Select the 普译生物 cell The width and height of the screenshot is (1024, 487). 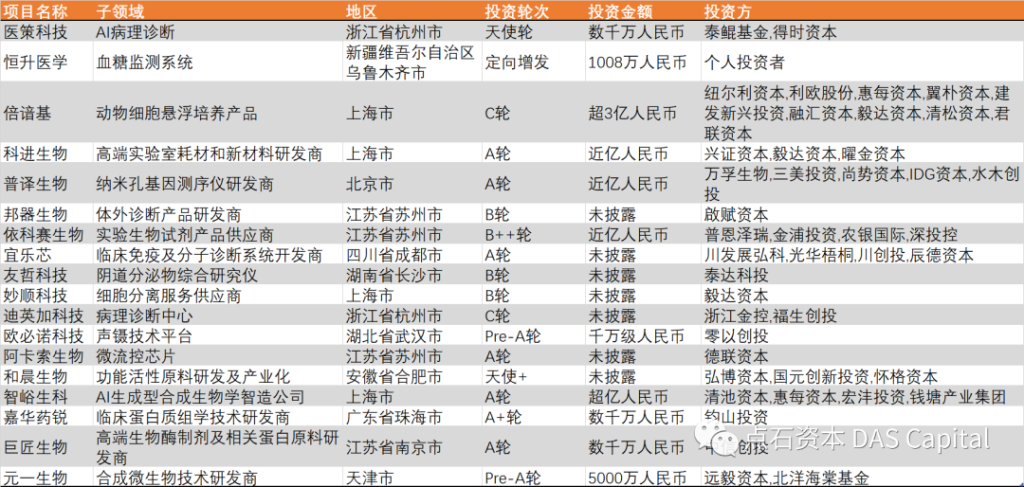click(x=47, y=183)
